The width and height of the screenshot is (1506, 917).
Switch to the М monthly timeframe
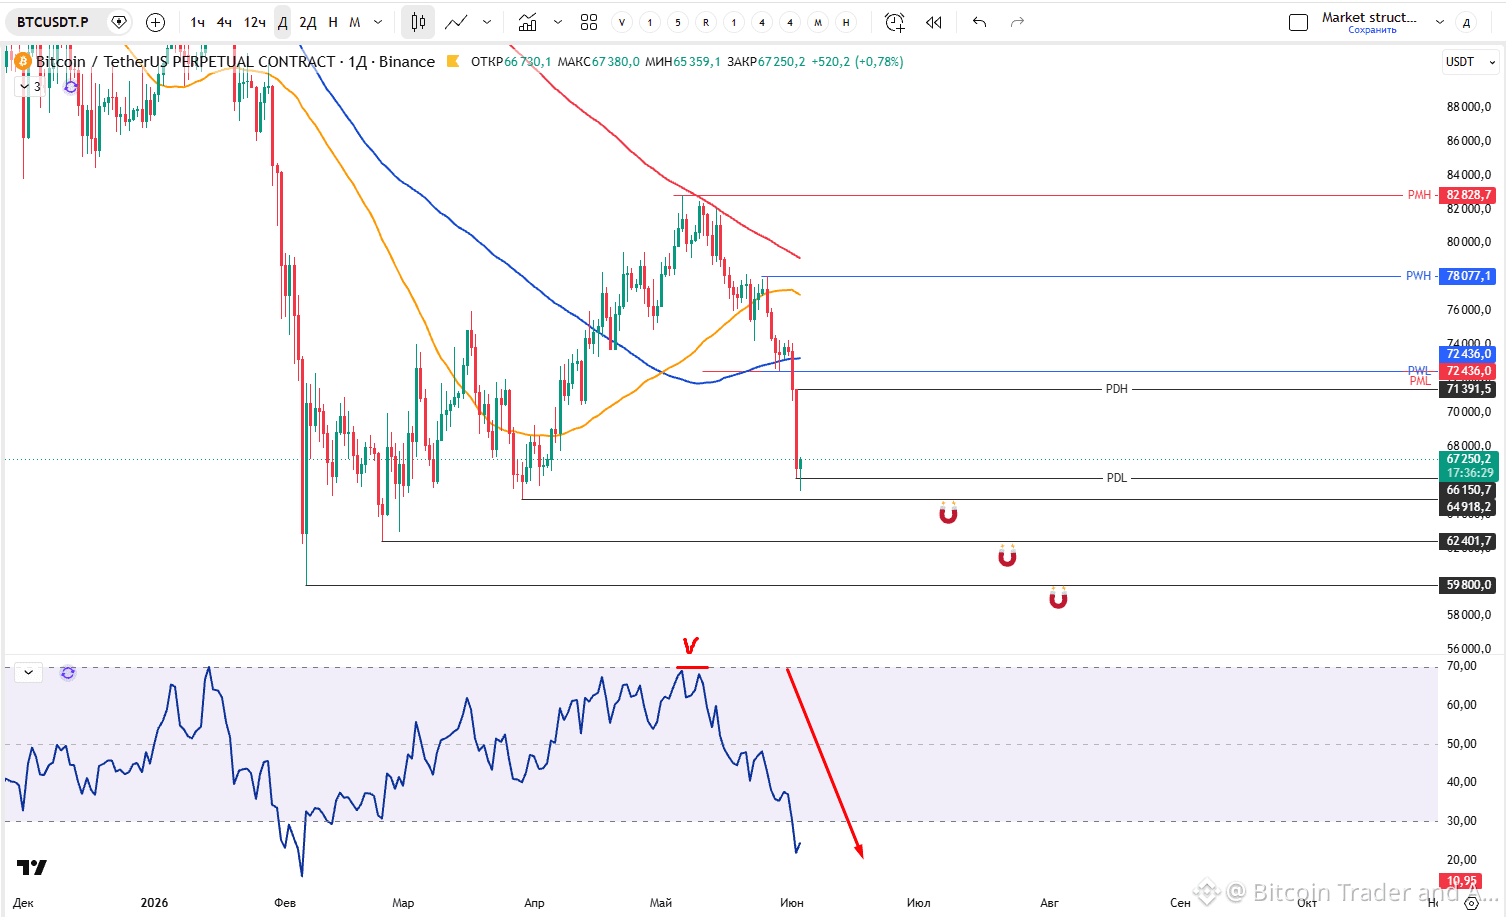(x=355, y=22)
